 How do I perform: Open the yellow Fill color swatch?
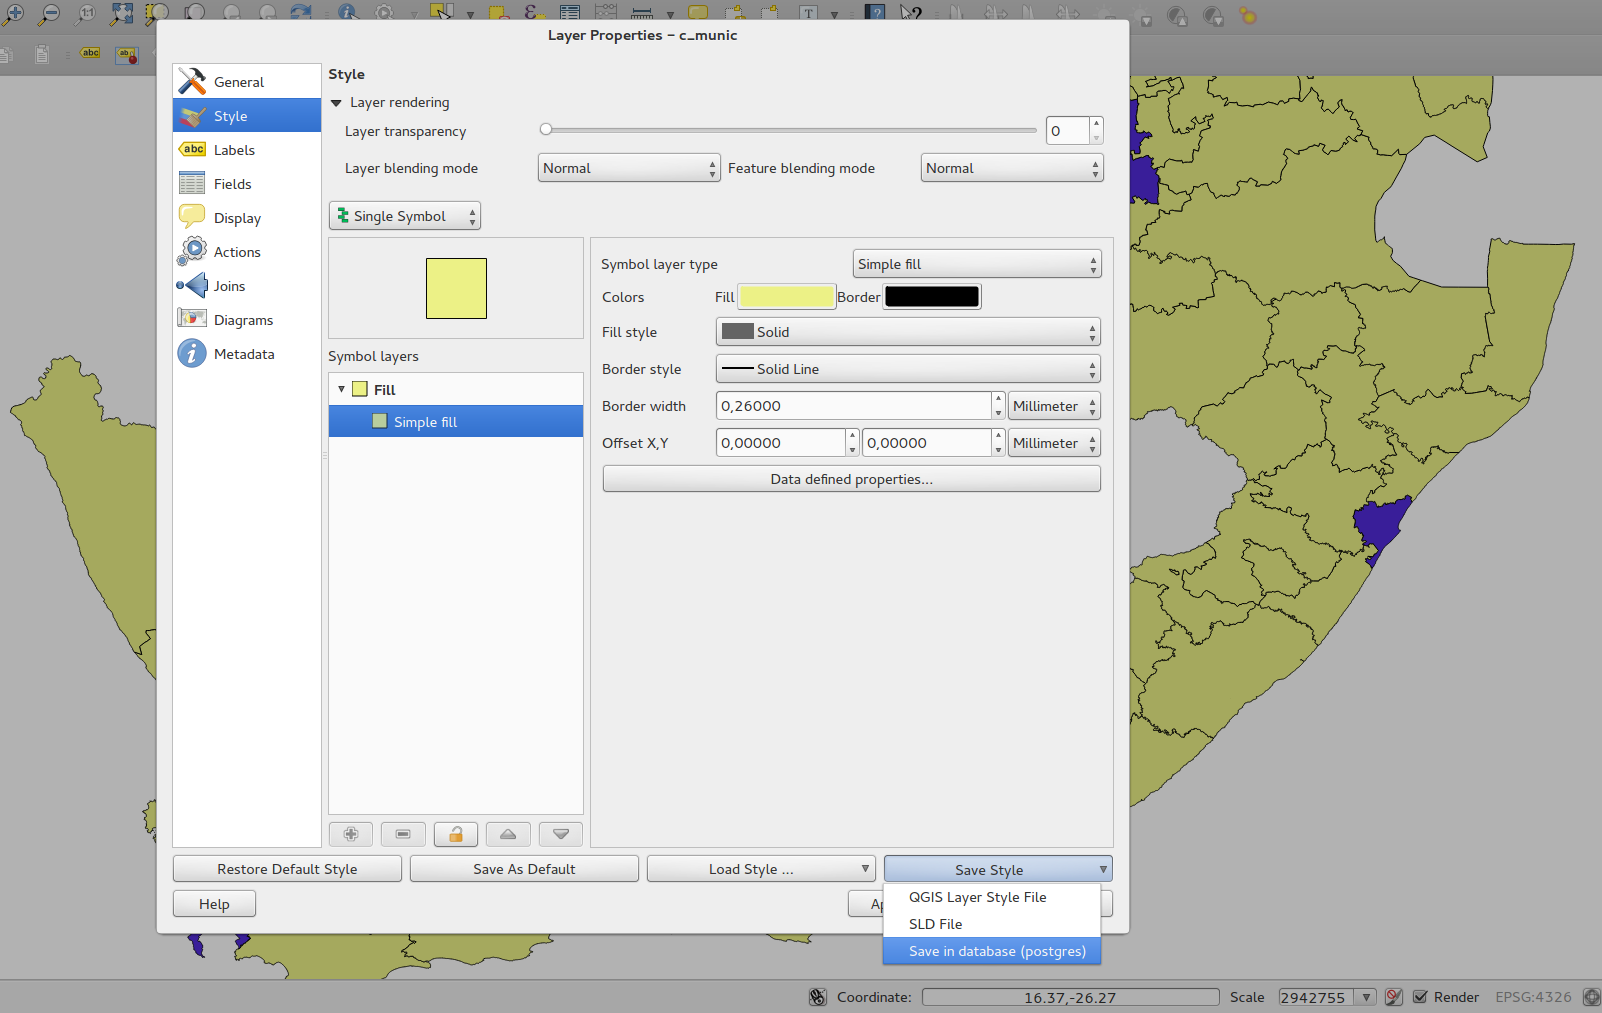click(x=786, y=297)
